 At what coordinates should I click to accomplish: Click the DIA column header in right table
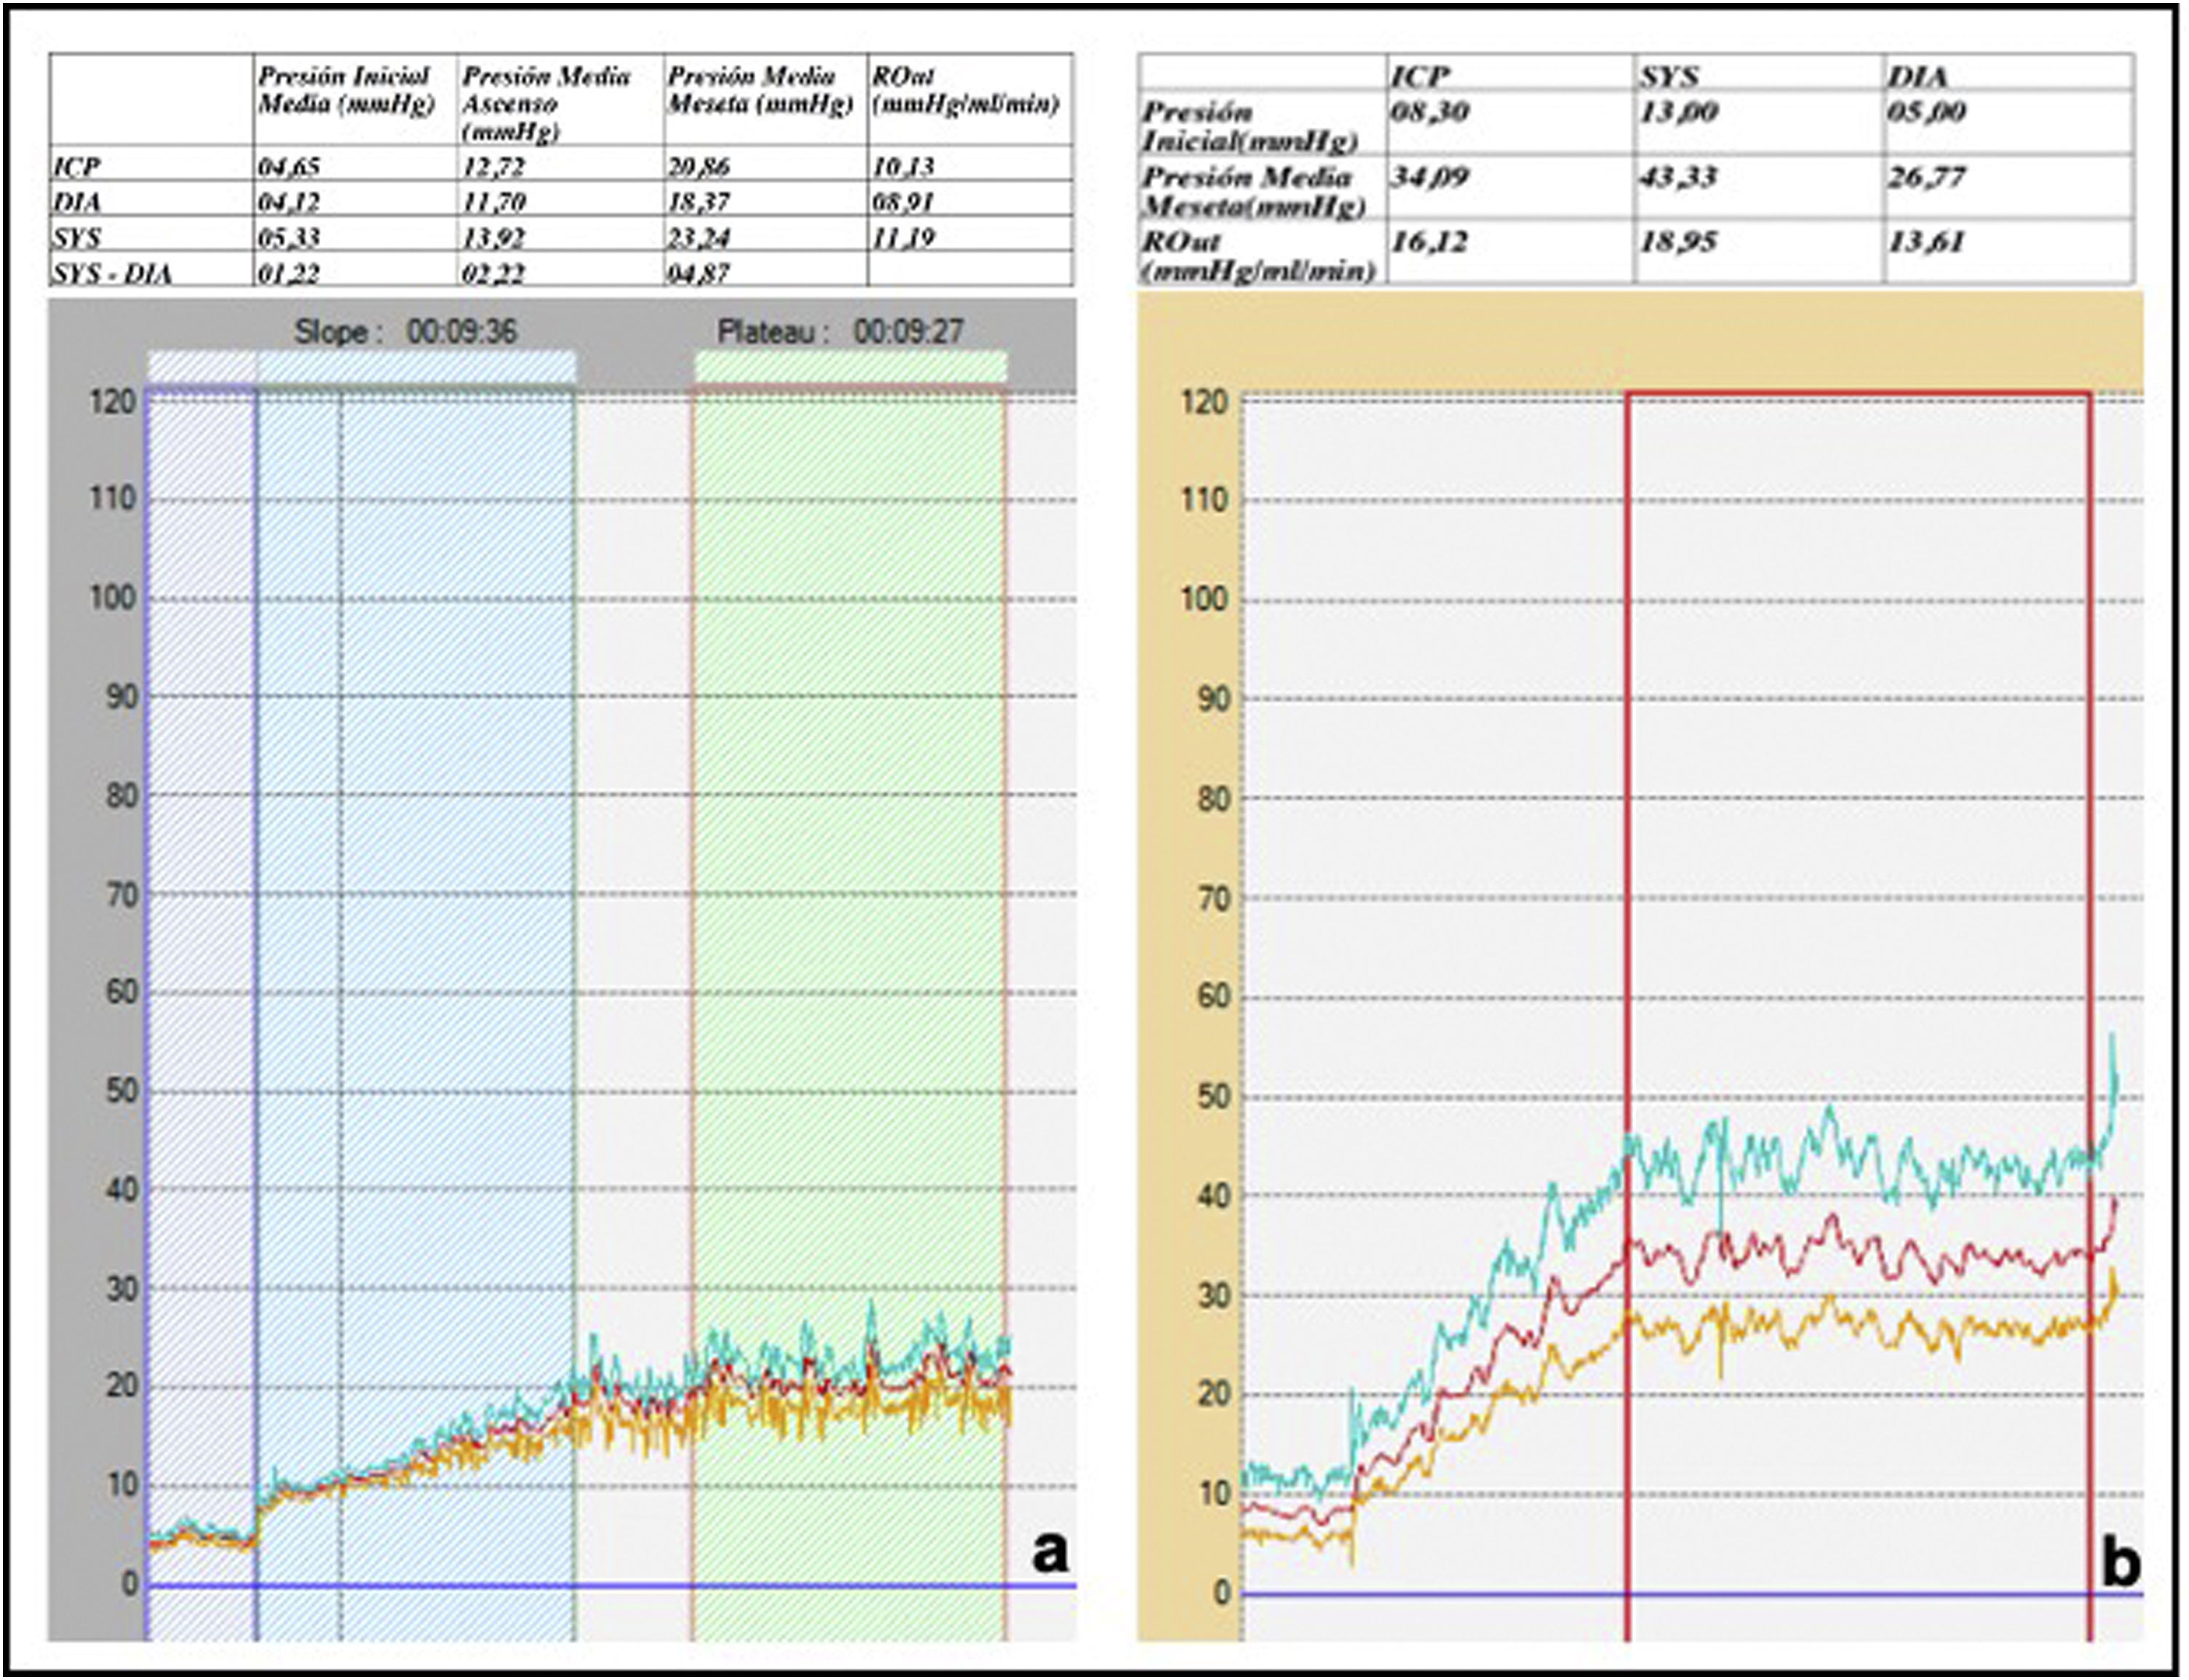[x=1918, y=76]
